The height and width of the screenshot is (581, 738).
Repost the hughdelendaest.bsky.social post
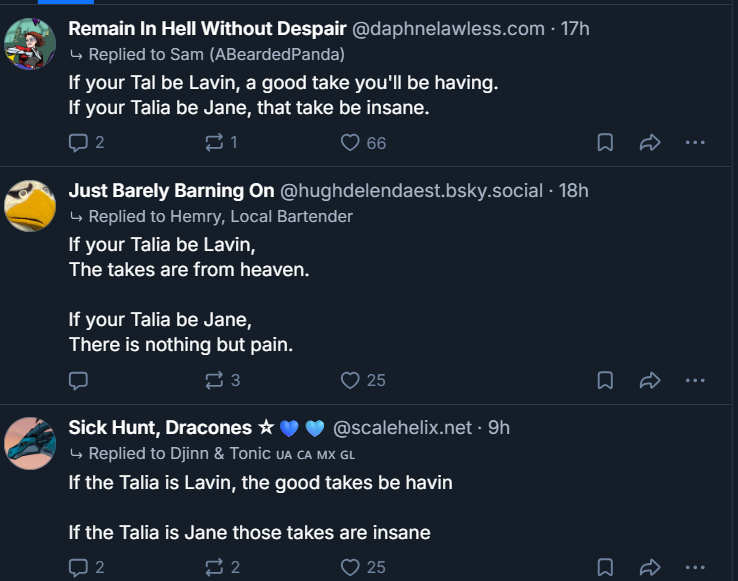pos(213,380)
